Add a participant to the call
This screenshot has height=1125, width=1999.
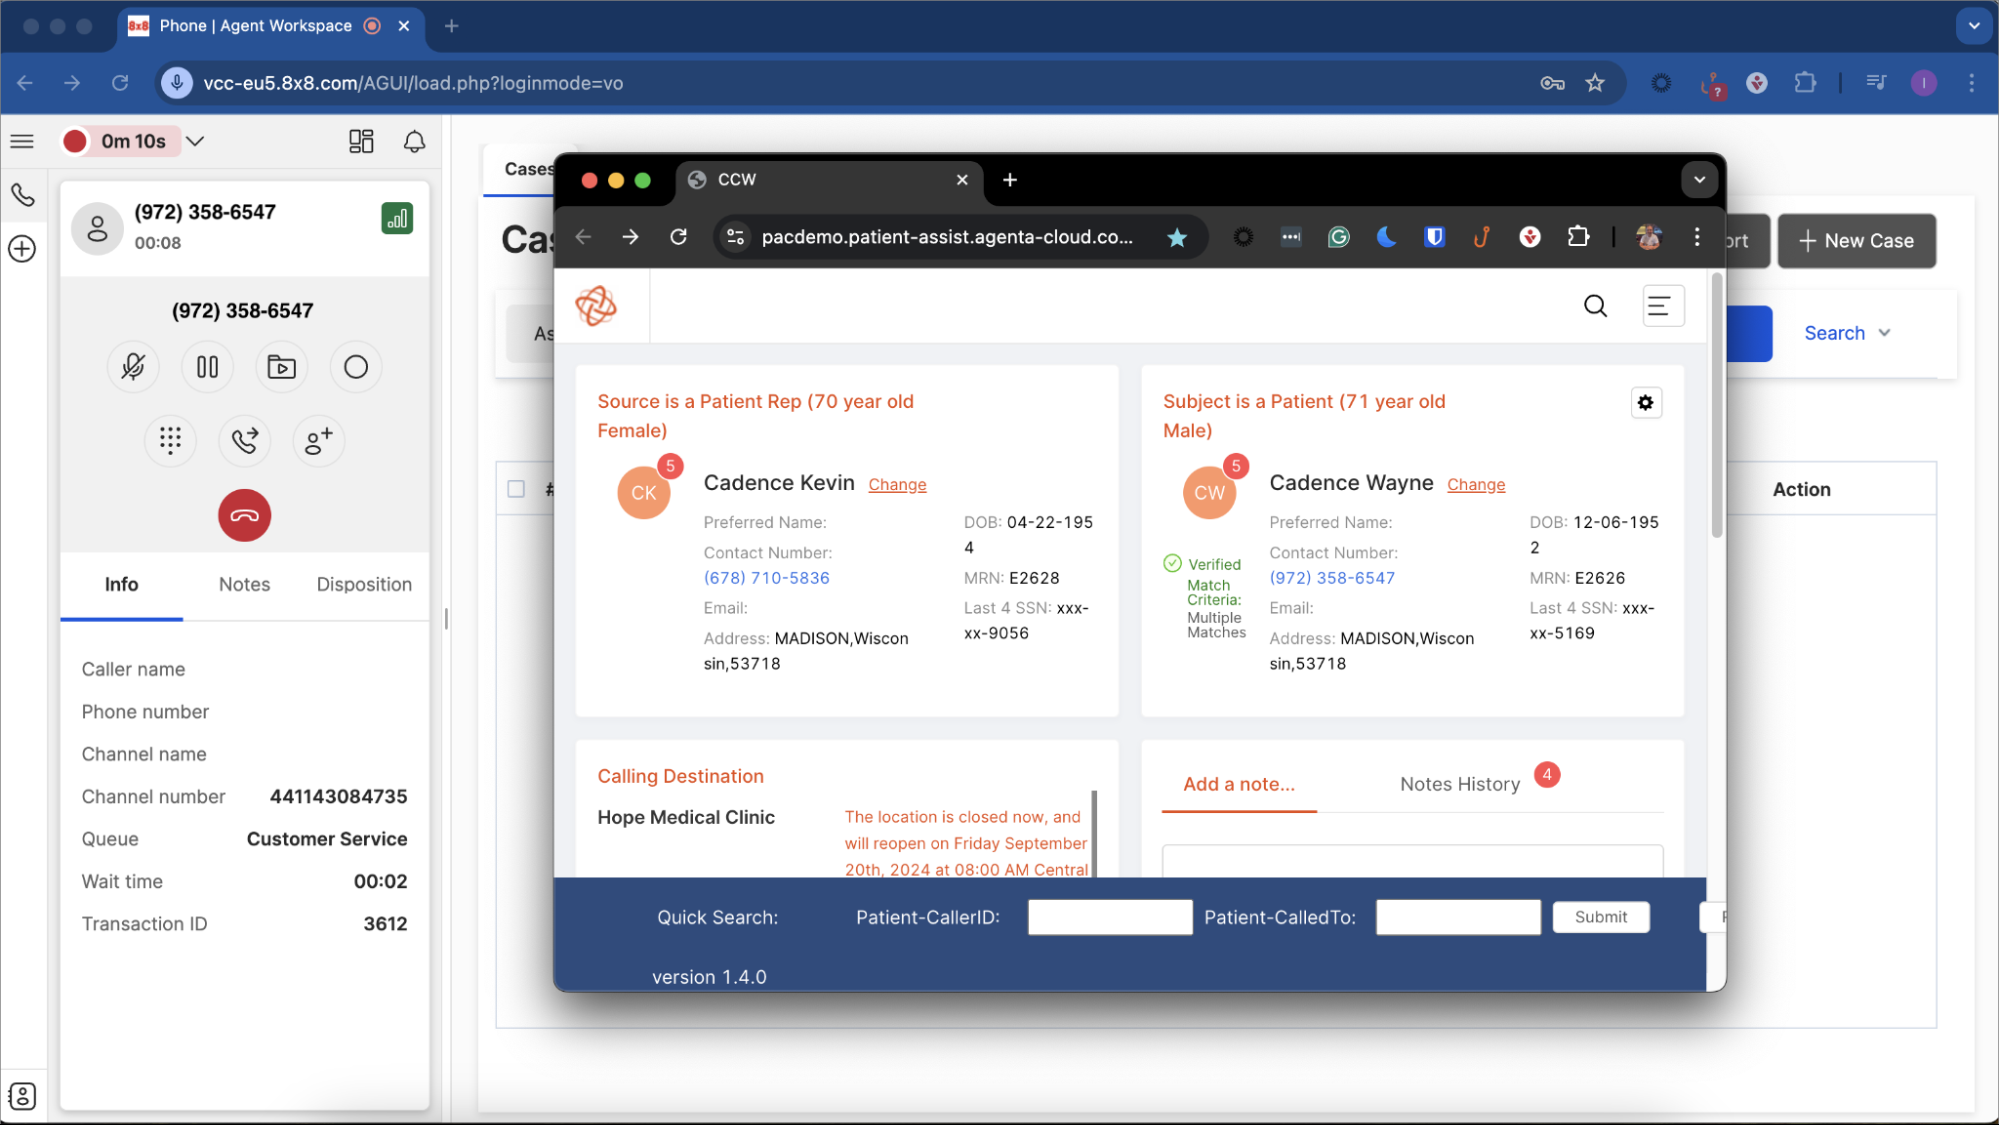318,440
